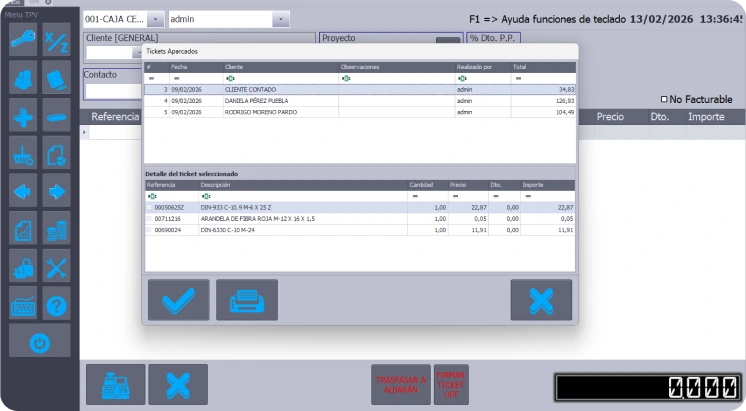Click the minus icon in sidebar
Viewport: 746px width, 411px height.
pyautogui.click(x=56, y=115)
